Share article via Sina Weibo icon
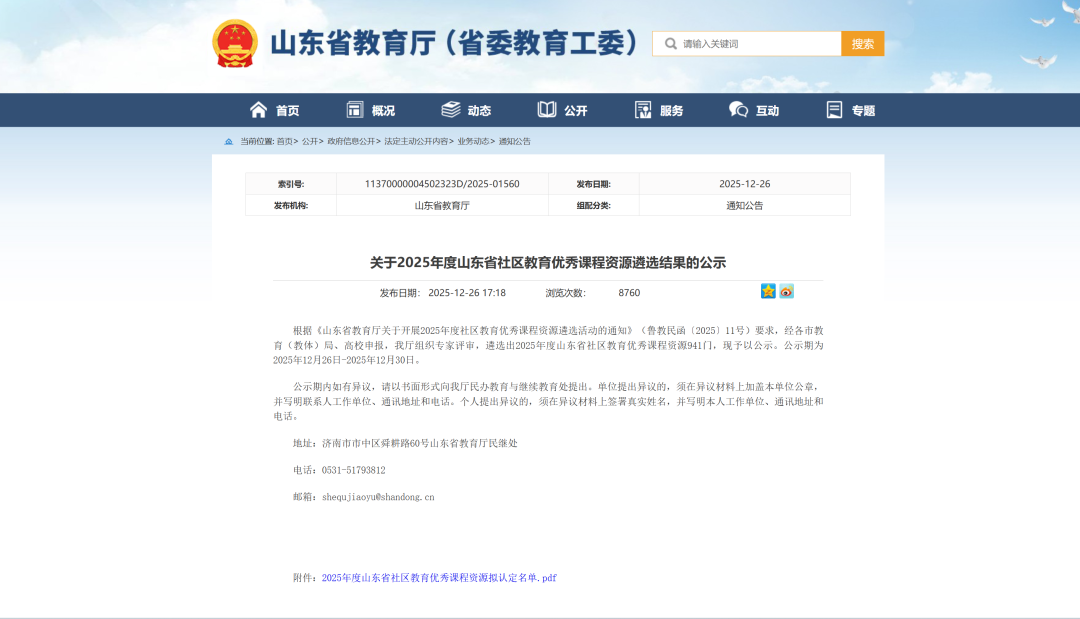Image resolution: width=1080 pixels, height=619 pixels. point(787,291)
